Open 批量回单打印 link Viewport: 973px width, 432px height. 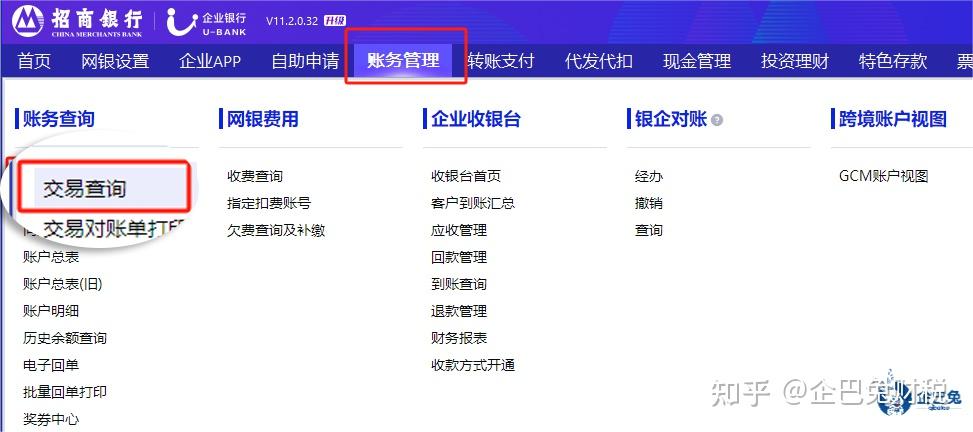point(65,392)
